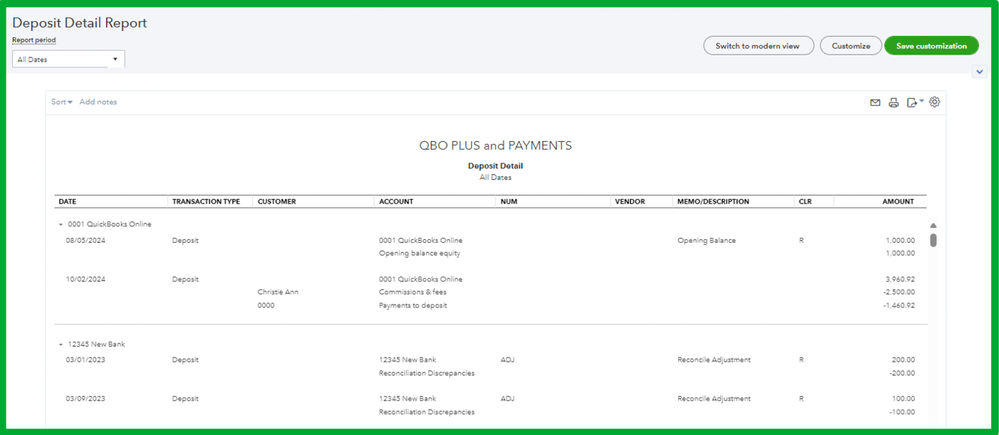The height and width of the screenshot is (435, 999).
Task: Click the NUM column header
Action: coord(508,201)
